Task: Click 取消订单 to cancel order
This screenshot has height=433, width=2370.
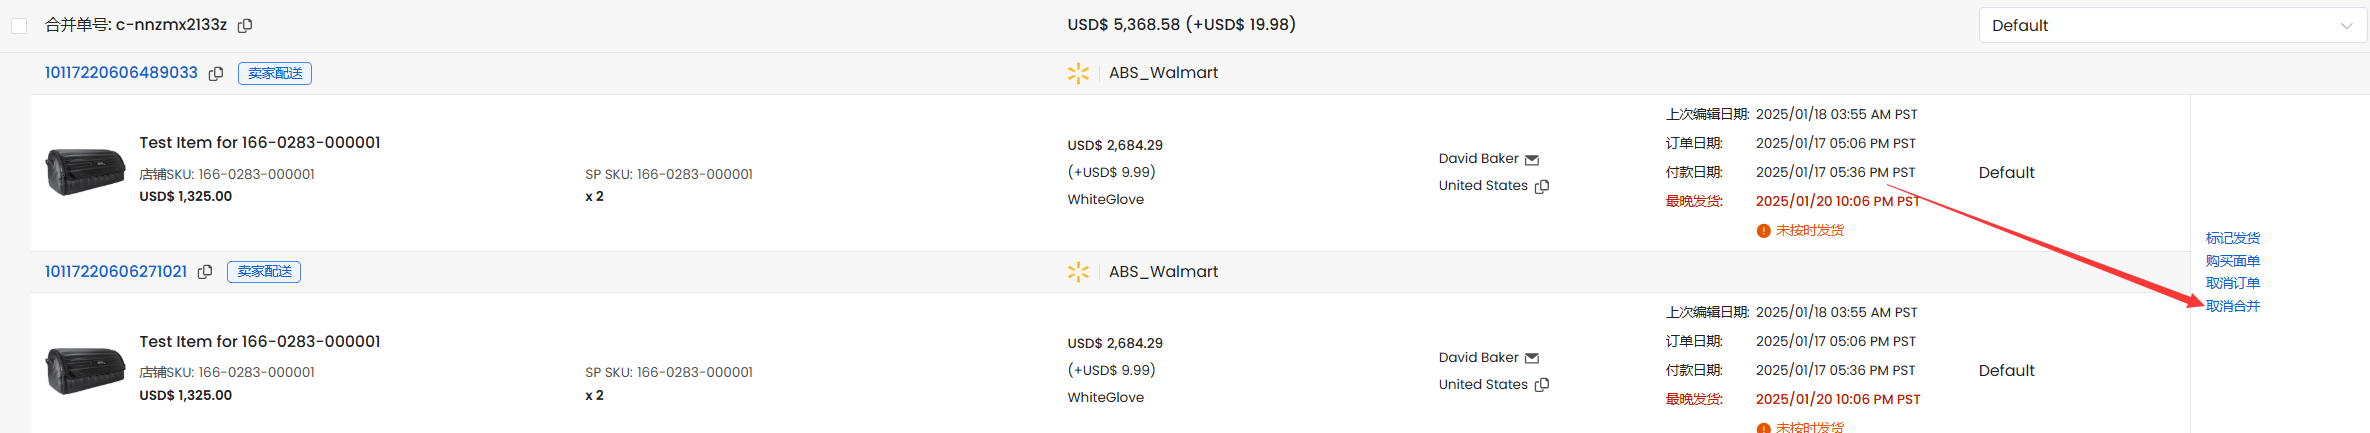Action: (x=2233, y=283)
